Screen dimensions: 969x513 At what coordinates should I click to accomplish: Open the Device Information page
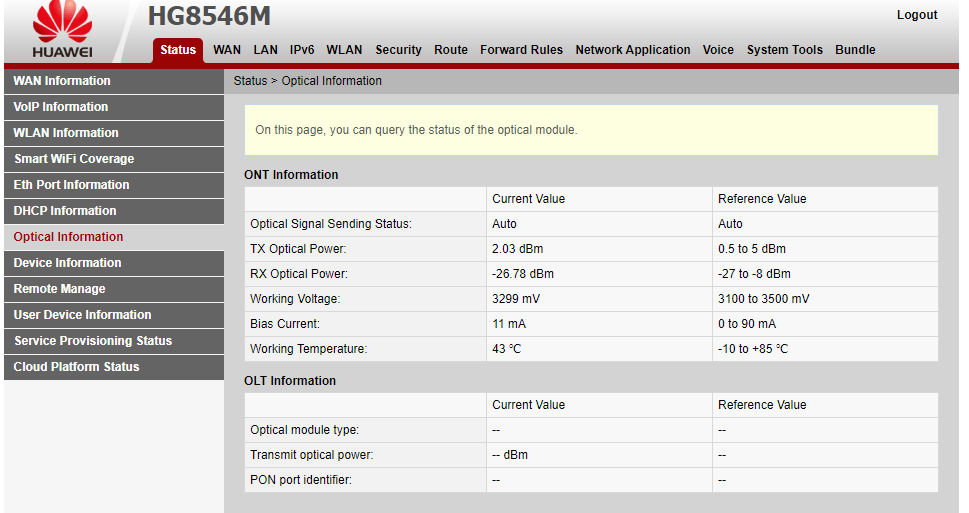[114, 263]
